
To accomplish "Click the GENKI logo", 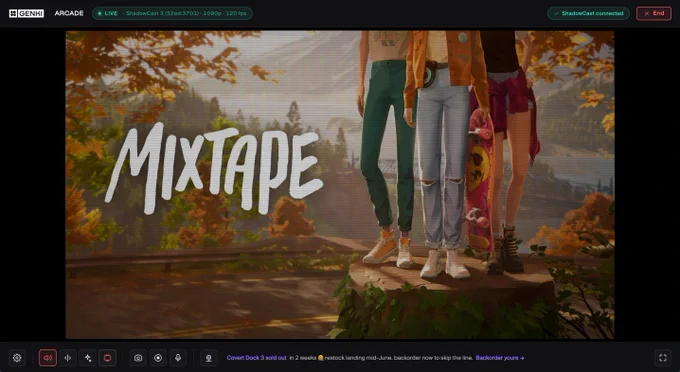I will tap(26, 13).
